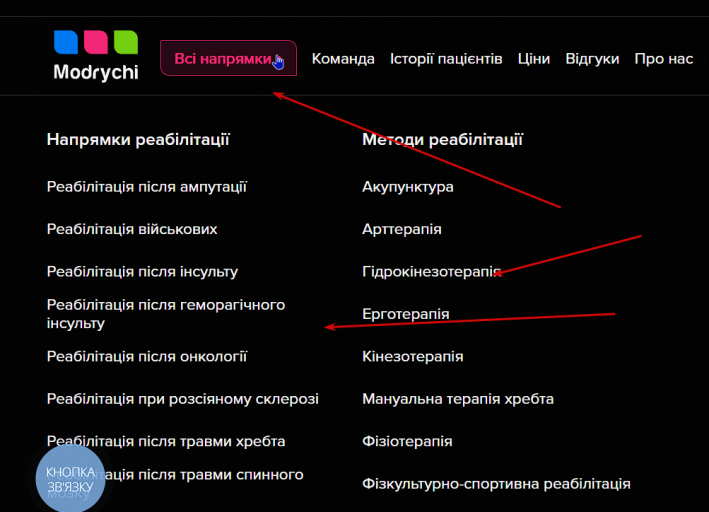Click the Modrychi logo
Viewport: 709px width, 512px height.
click(x=96, y=56)
